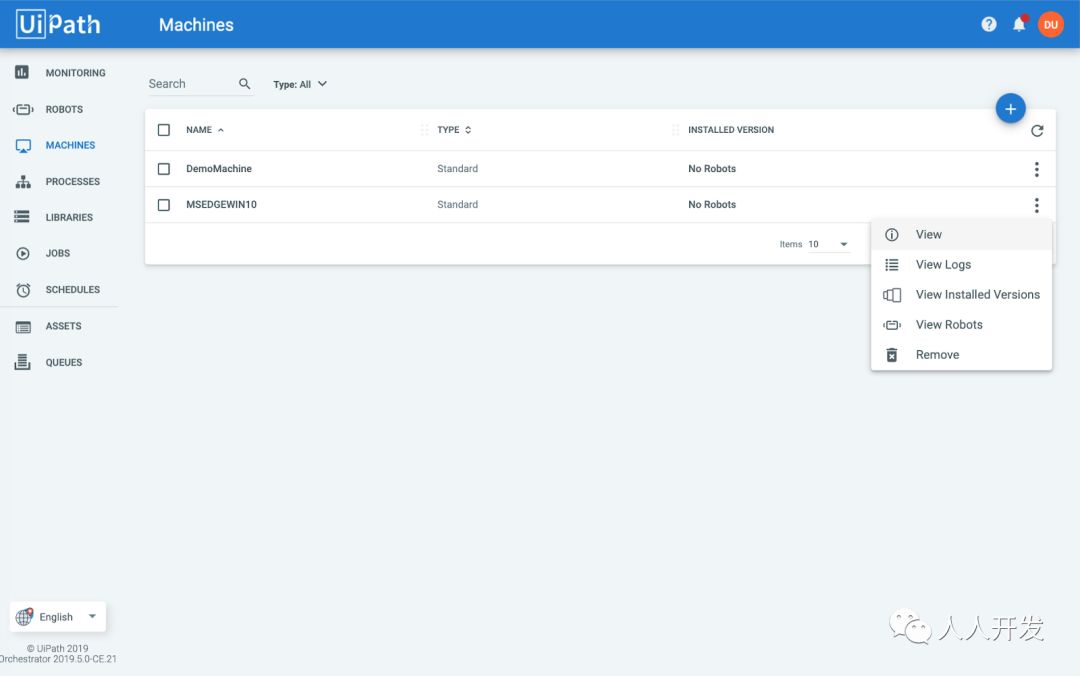Go to MONITORING page
Viewport: 1080px width, 676px height.
coord(76,72)
